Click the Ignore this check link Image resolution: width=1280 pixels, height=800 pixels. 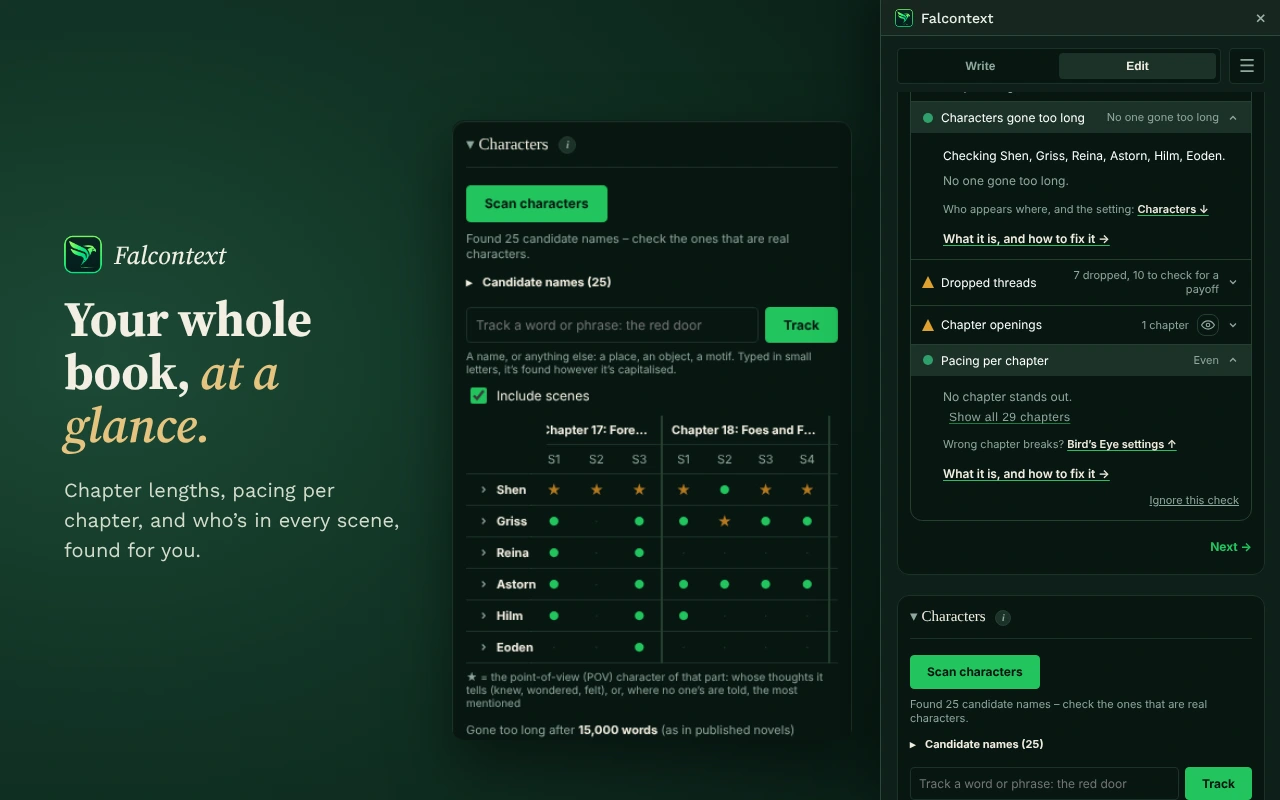pyautogui.click(x=1194, y=501)
